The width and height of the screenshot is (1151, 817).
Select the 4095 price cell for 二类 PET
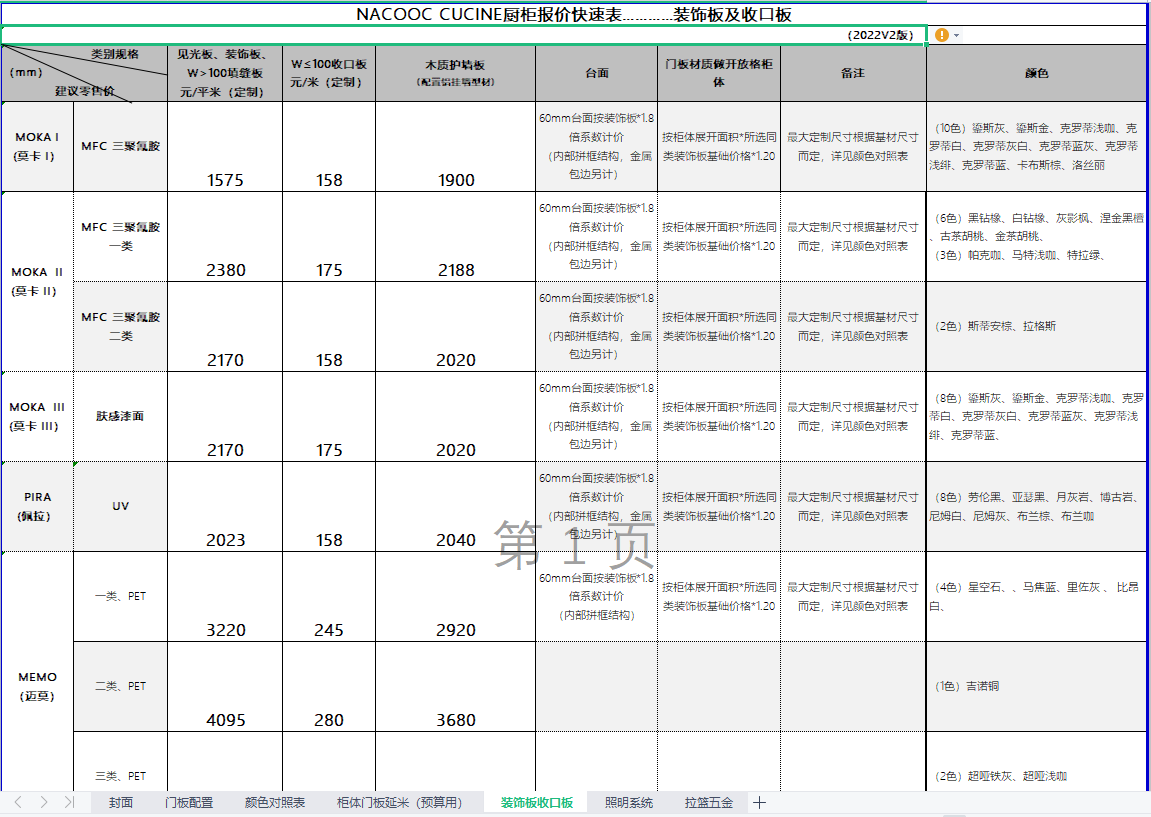point(225,687)
